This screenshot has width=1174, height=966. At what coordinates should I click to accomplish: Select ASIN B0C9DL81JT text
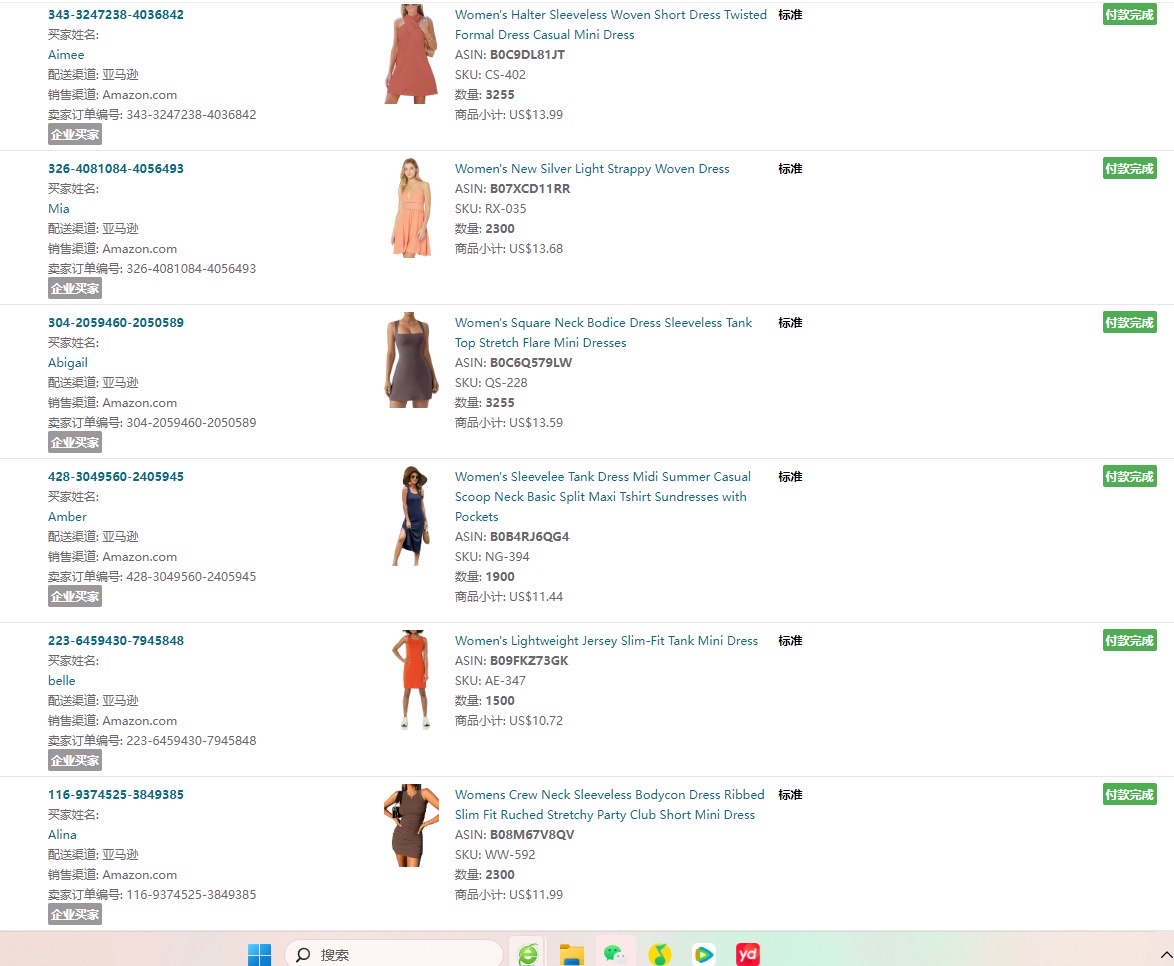pos(527,55)
